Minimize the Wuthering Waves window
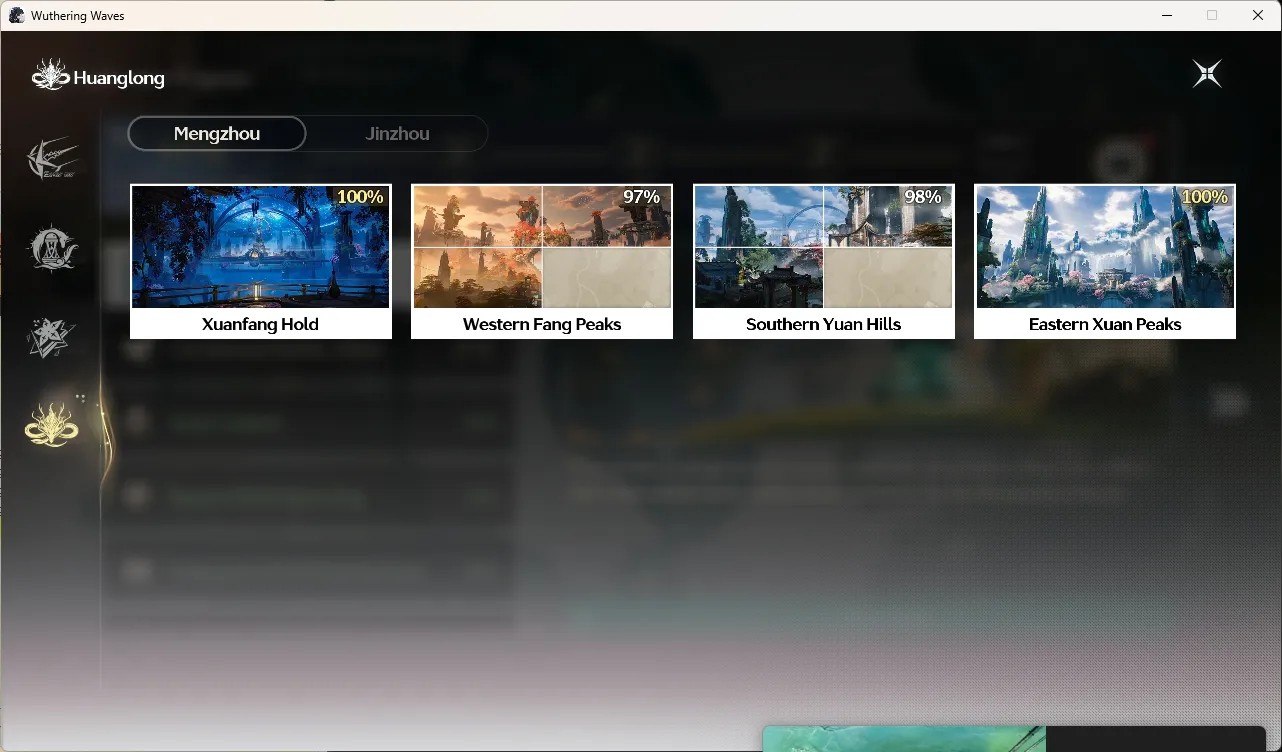Viewport: 1282px width, 752px height. coord(1167,15)
